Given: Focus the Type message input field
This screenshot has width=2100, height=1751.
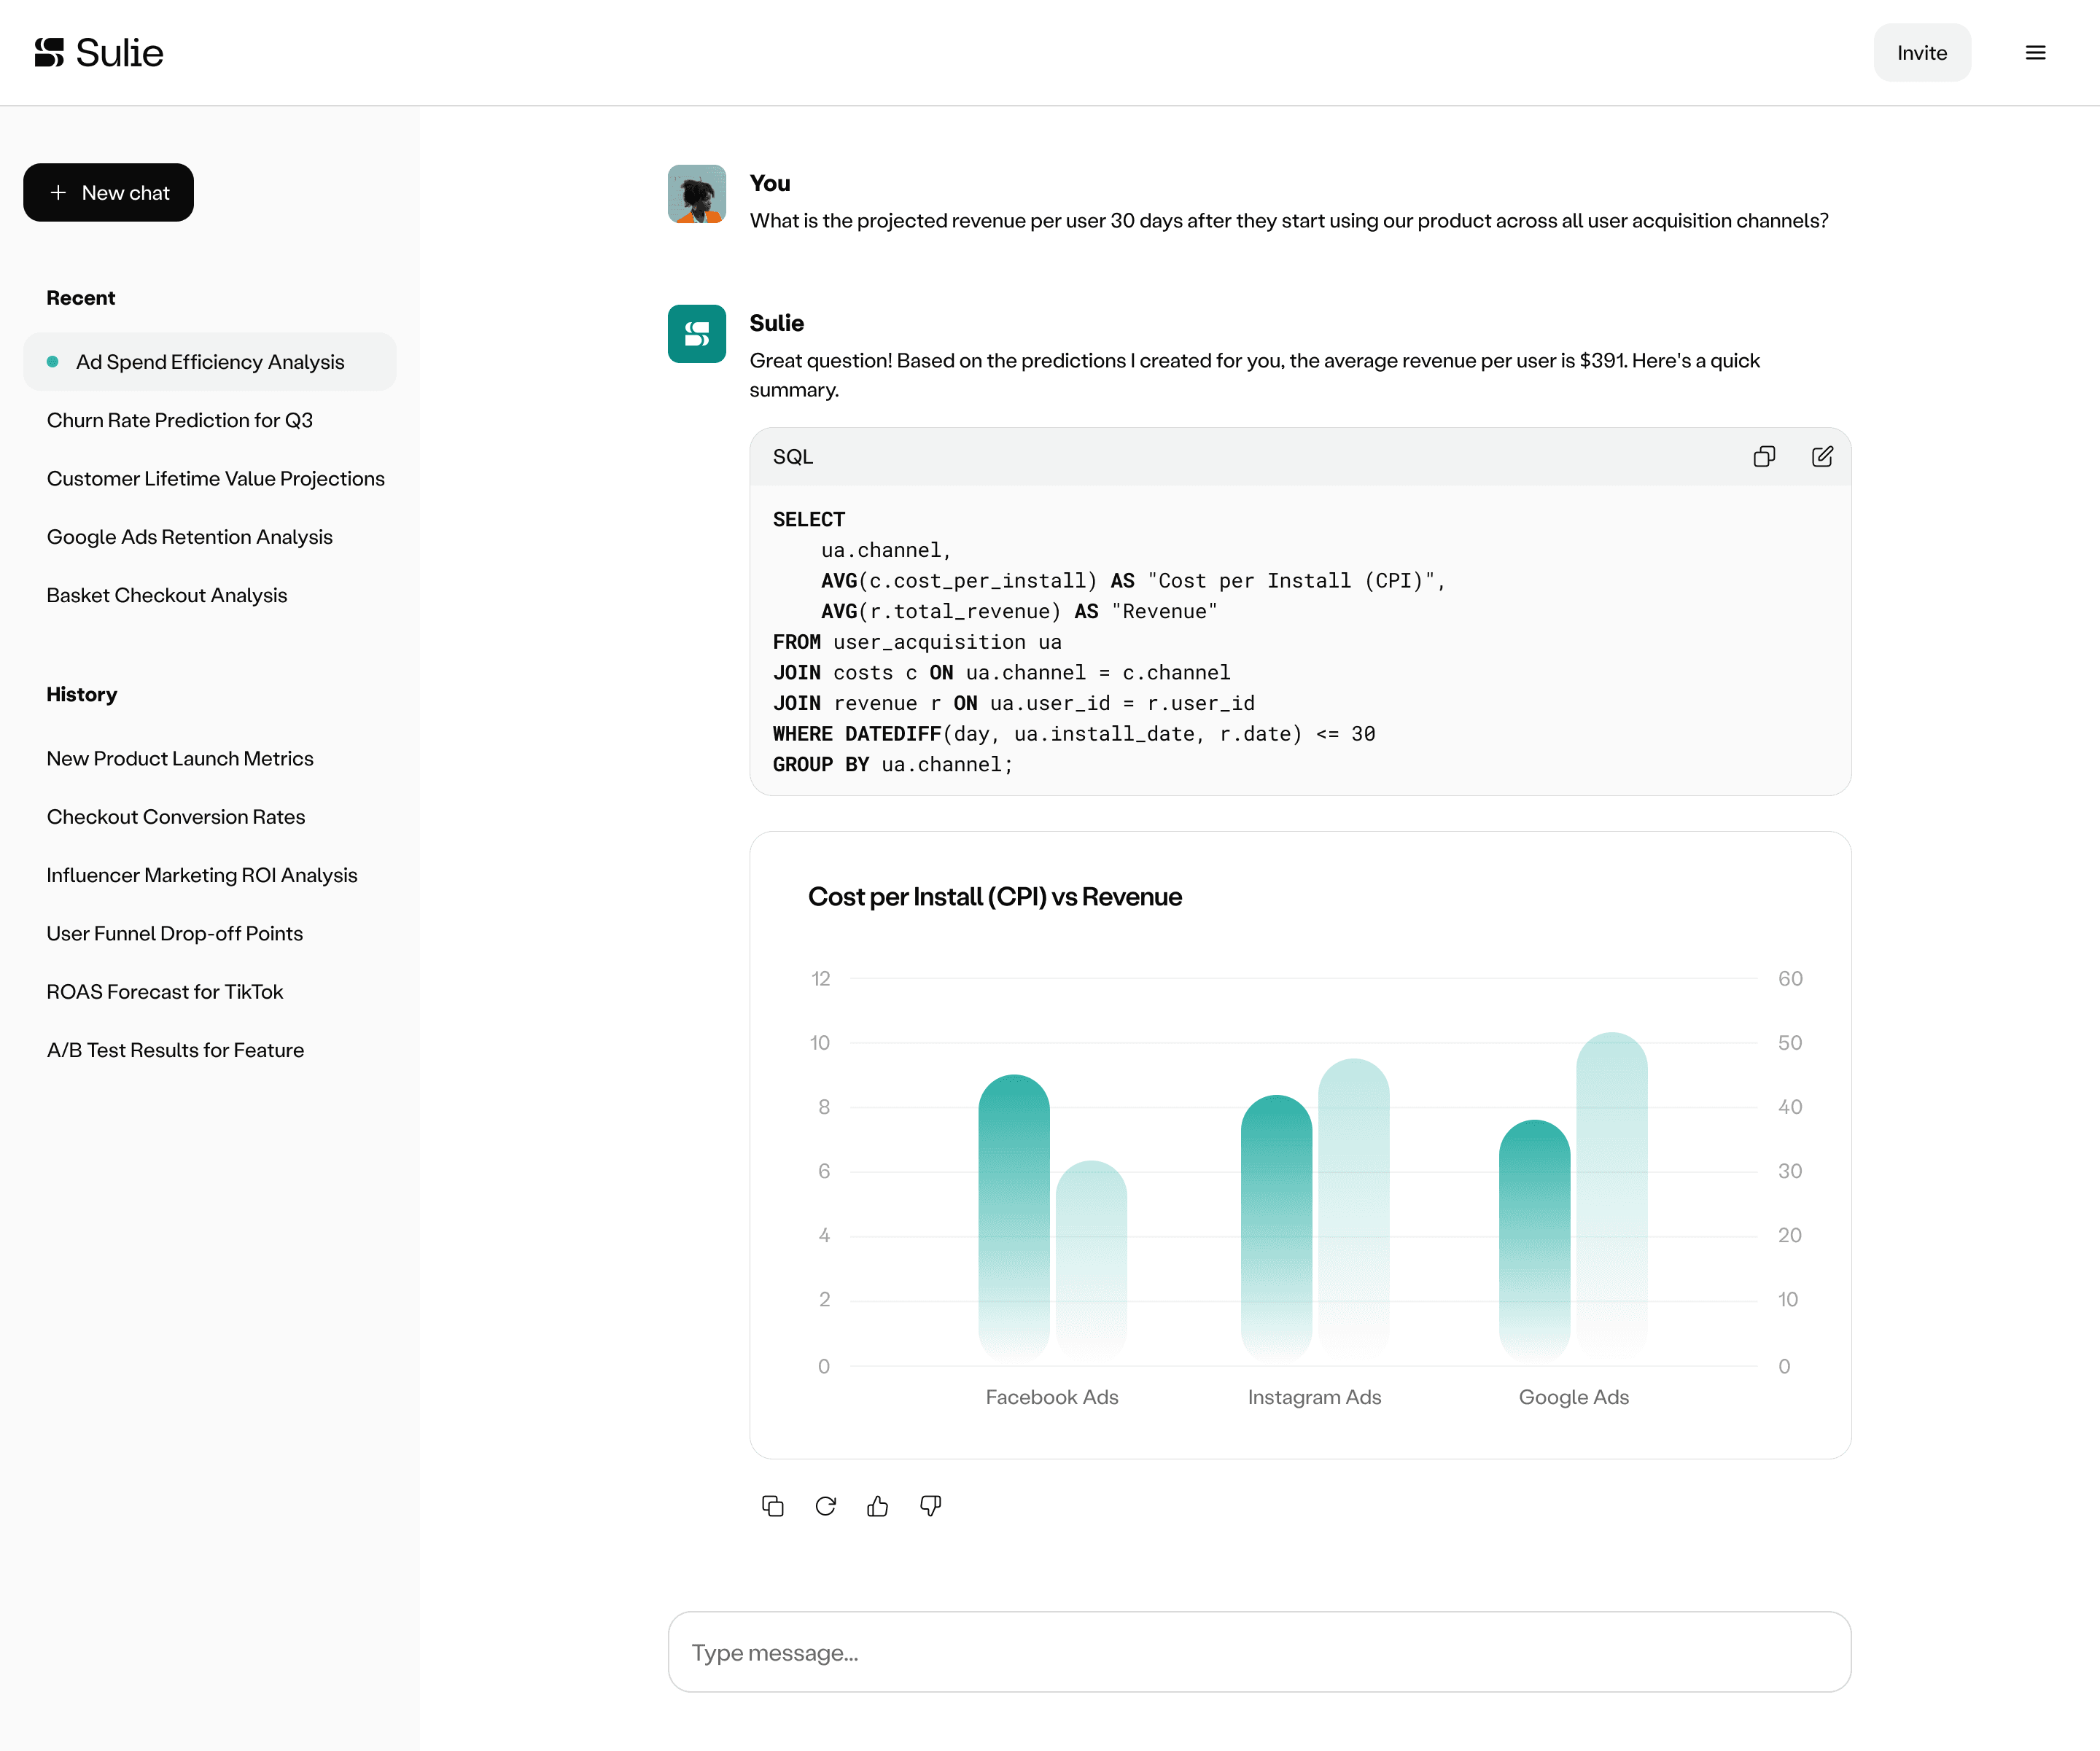Looking at the screenshot, I should (x=1259, y=1652).
